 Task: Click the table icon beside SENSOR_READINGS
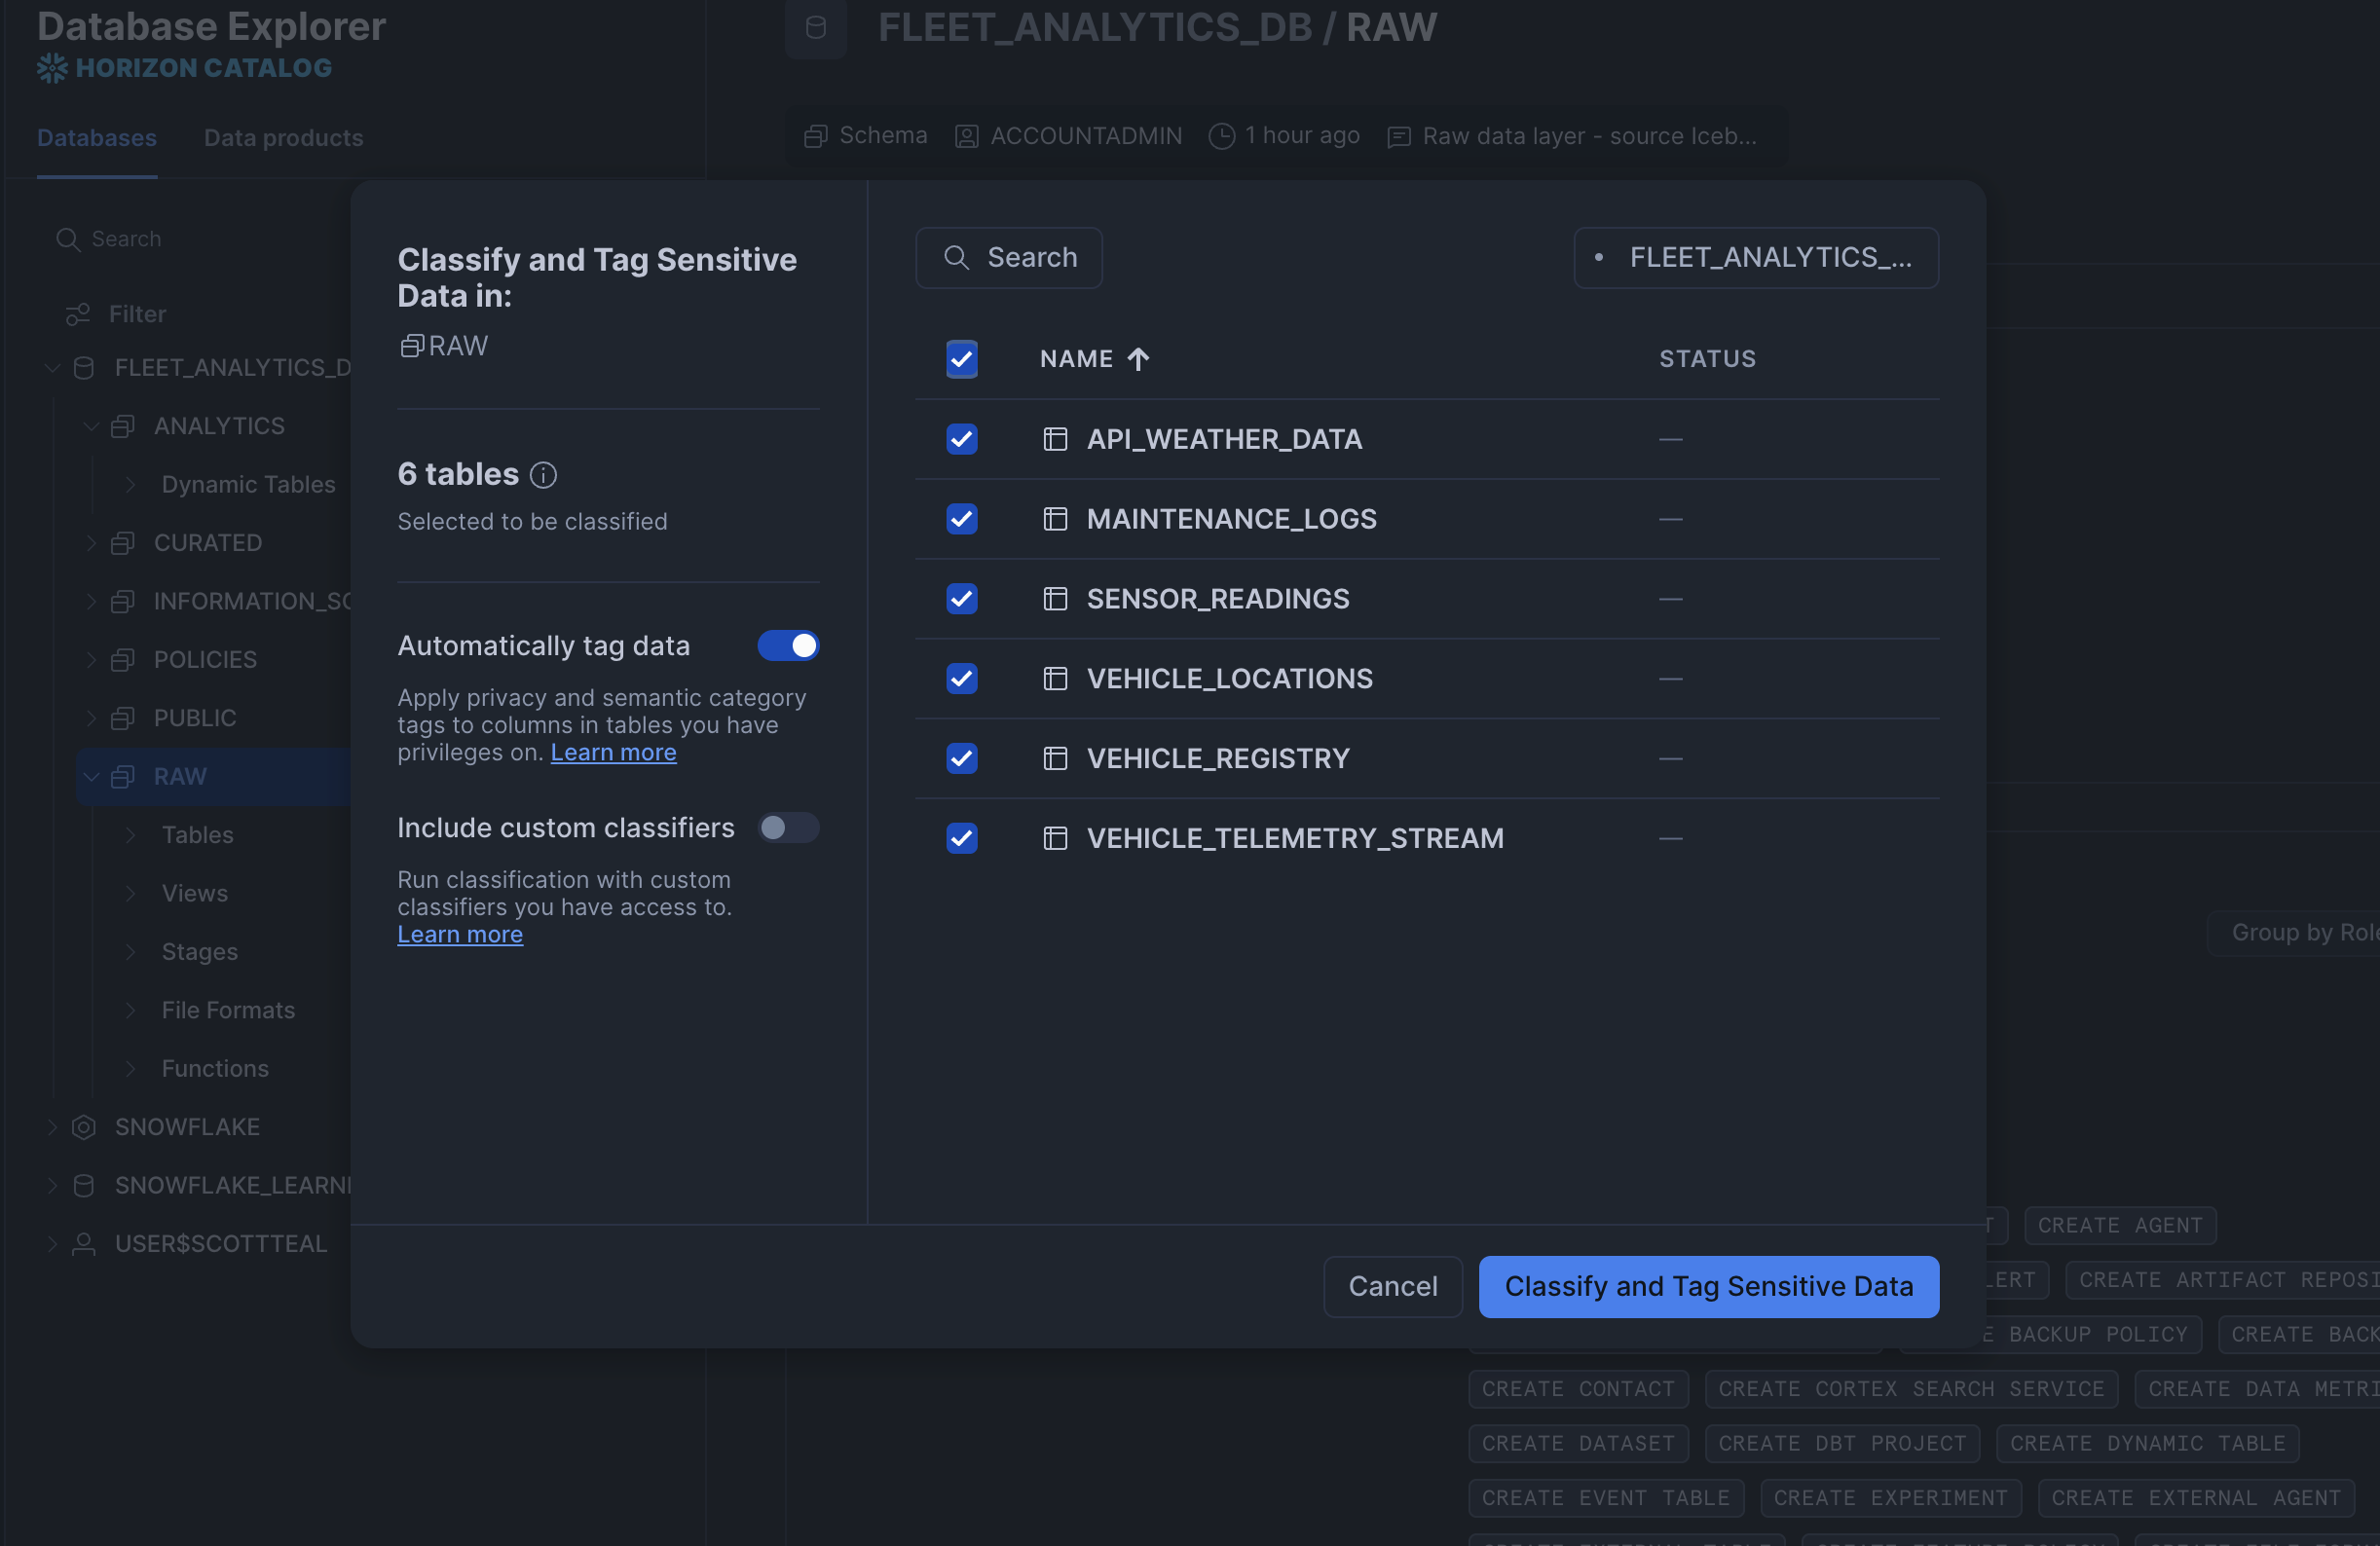point(1056,598)
